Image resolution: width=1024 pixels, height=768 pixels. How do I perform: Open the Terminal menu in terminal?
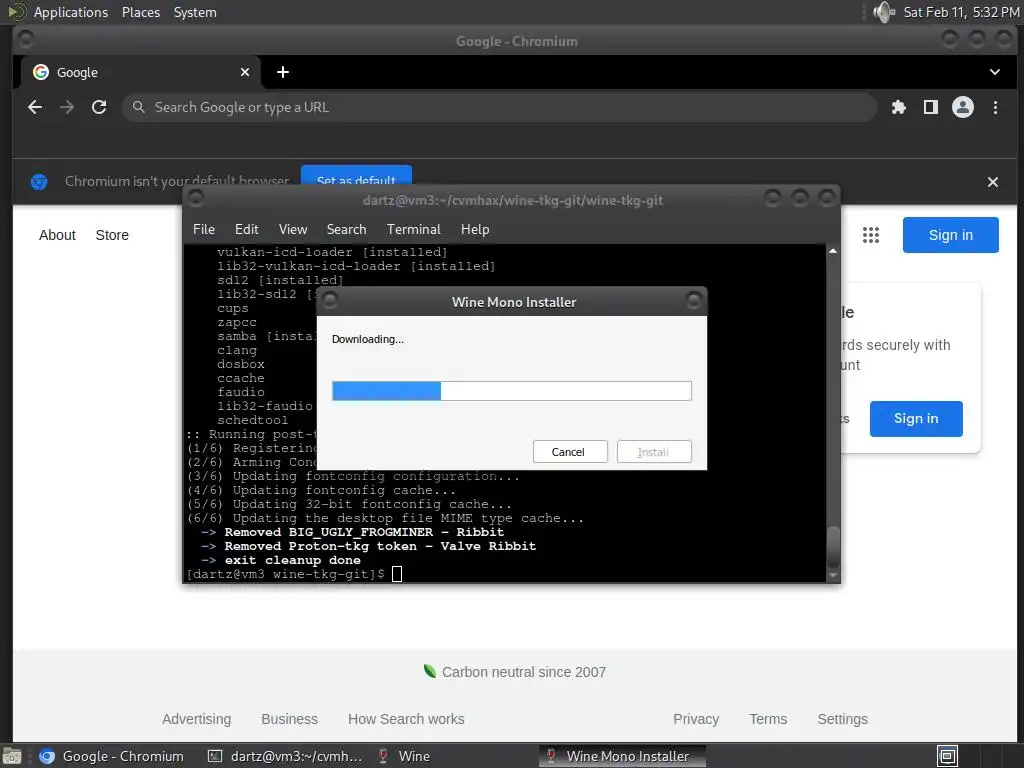[x=413, y=229]
